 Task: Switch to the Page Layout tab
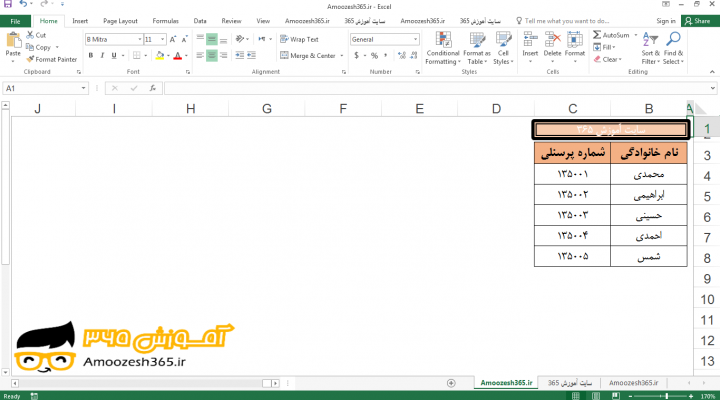click(x=120, y=21)
